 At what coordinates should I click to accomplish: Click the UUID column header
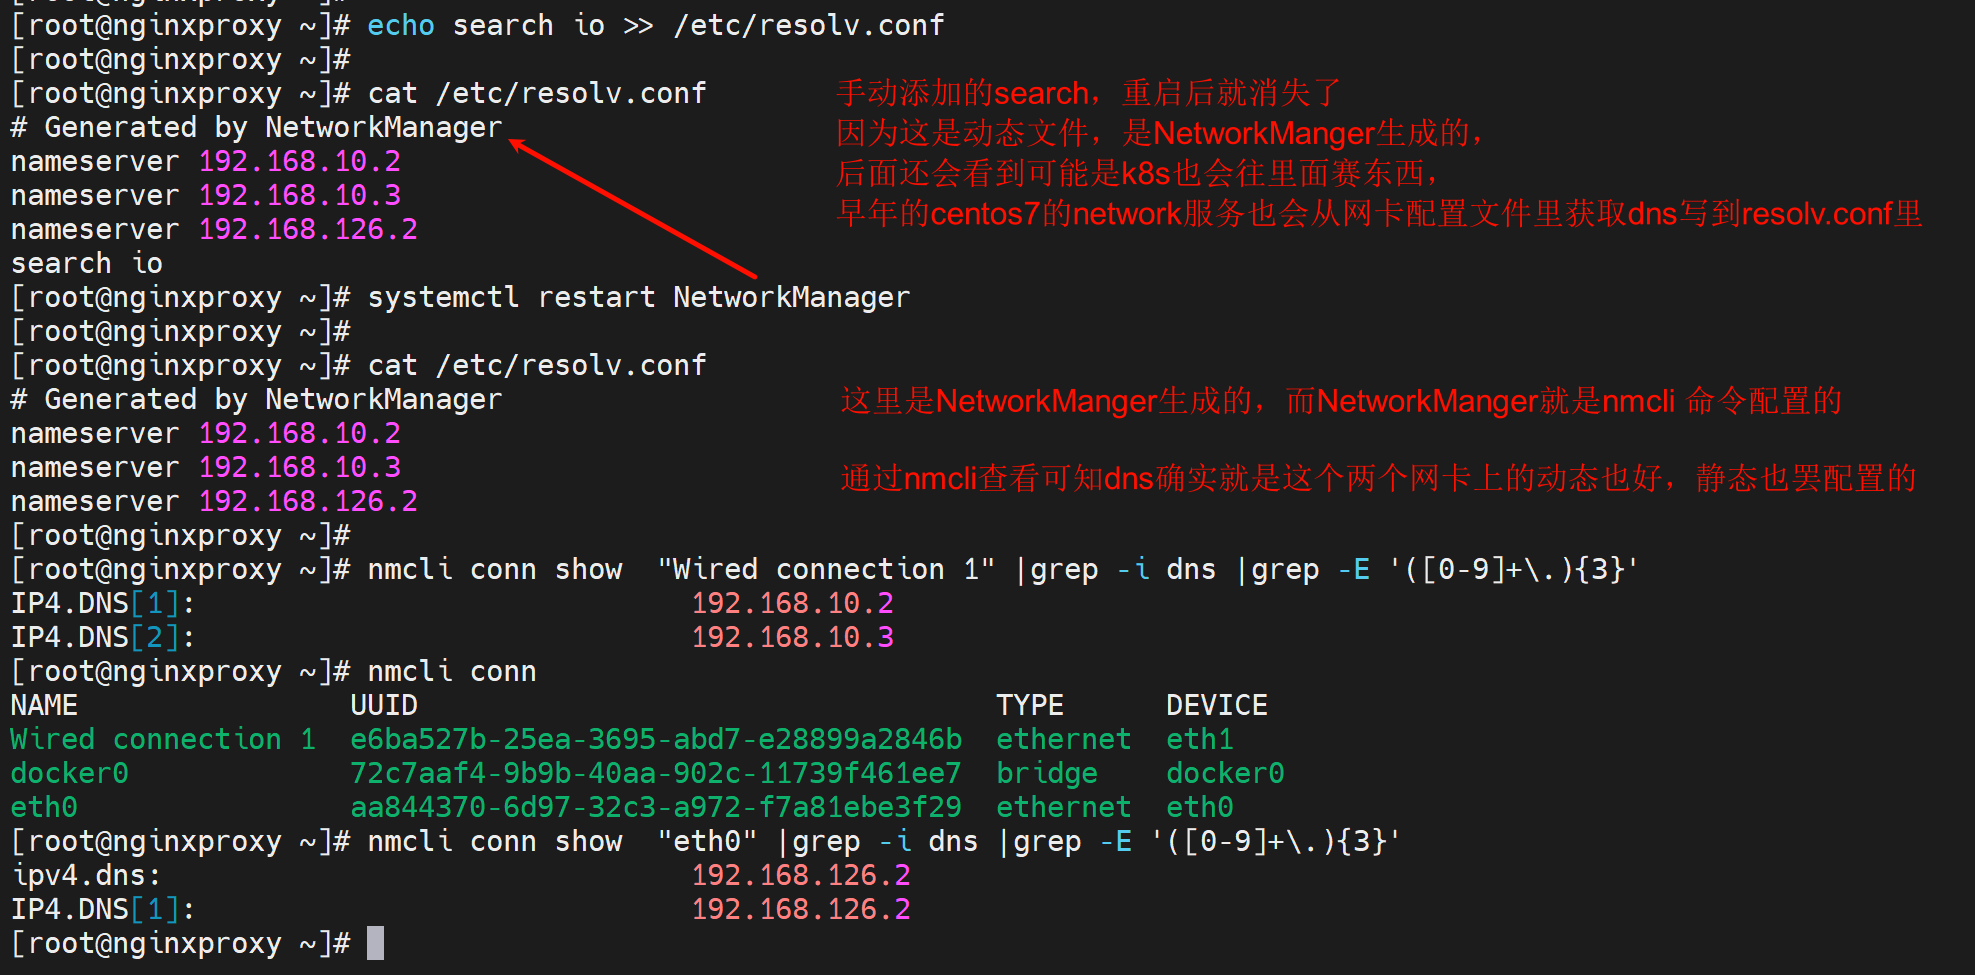tap(383, 706)
